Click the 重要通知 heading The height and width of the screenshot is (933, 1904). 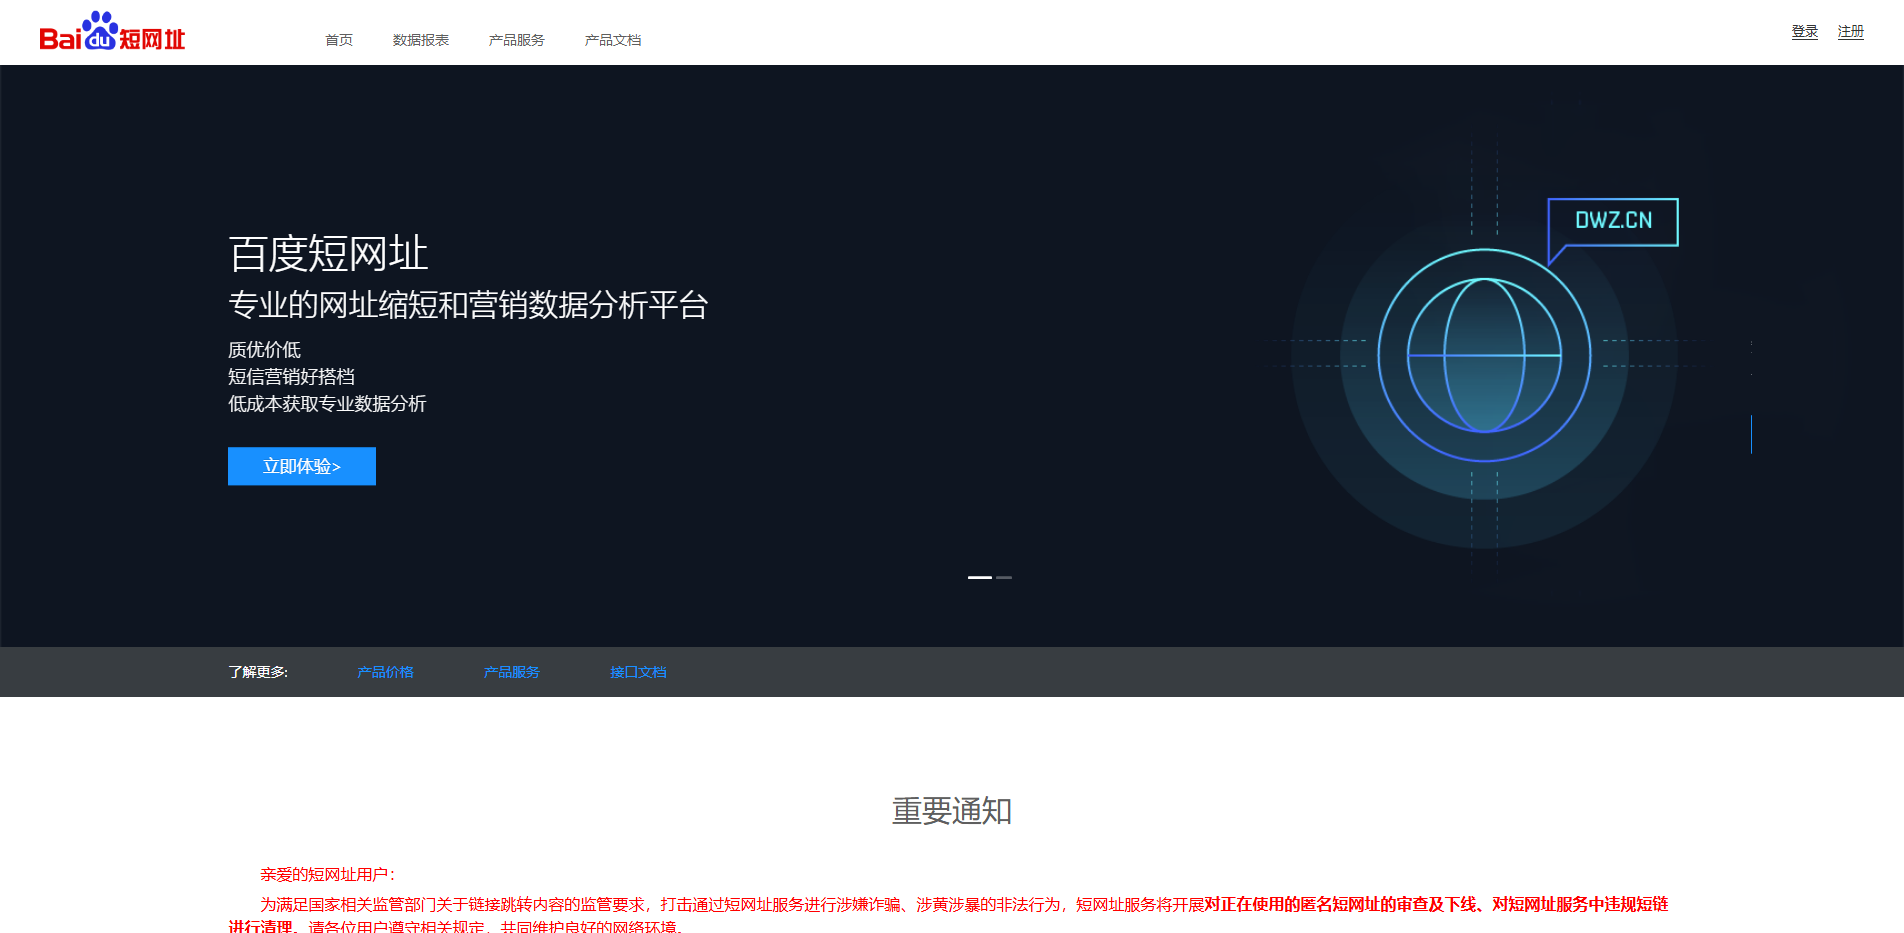[950, 812]
